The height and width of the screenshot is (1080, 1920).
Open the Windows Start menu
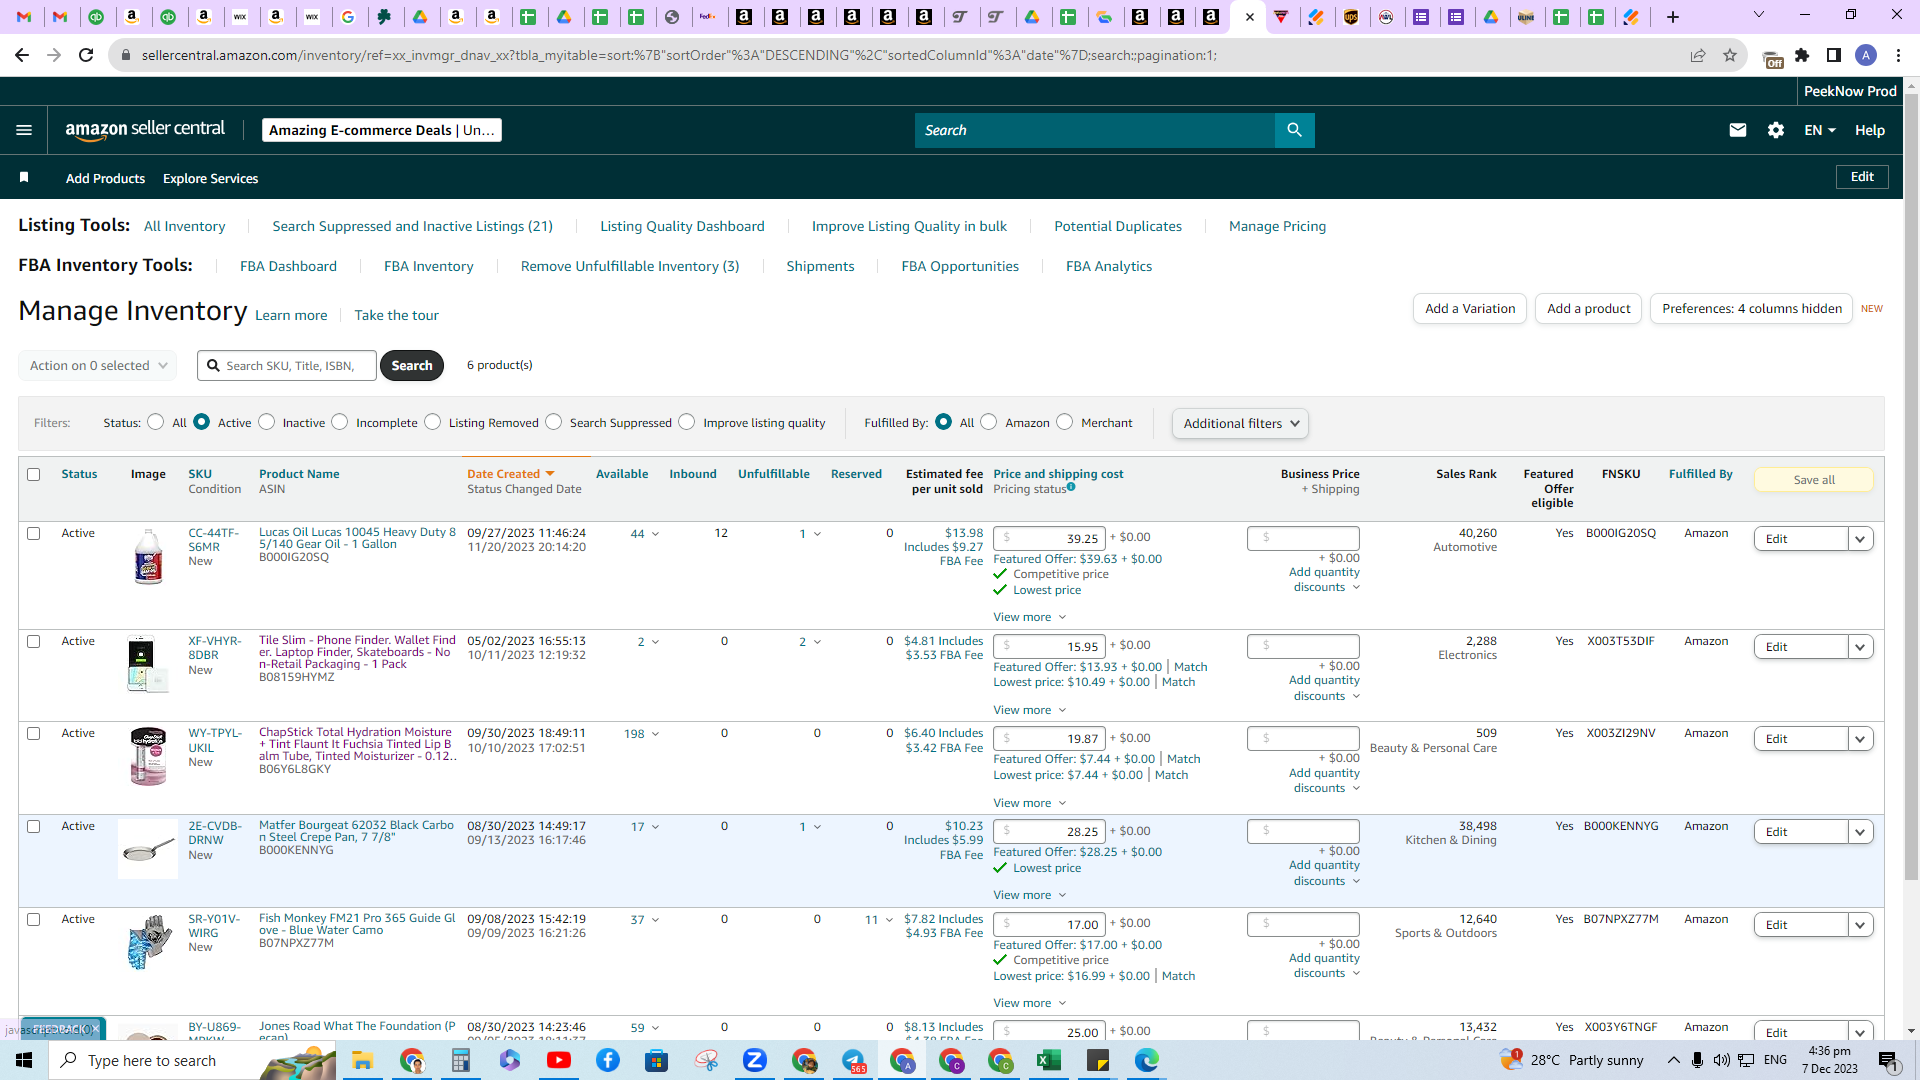coord(24,1060)
